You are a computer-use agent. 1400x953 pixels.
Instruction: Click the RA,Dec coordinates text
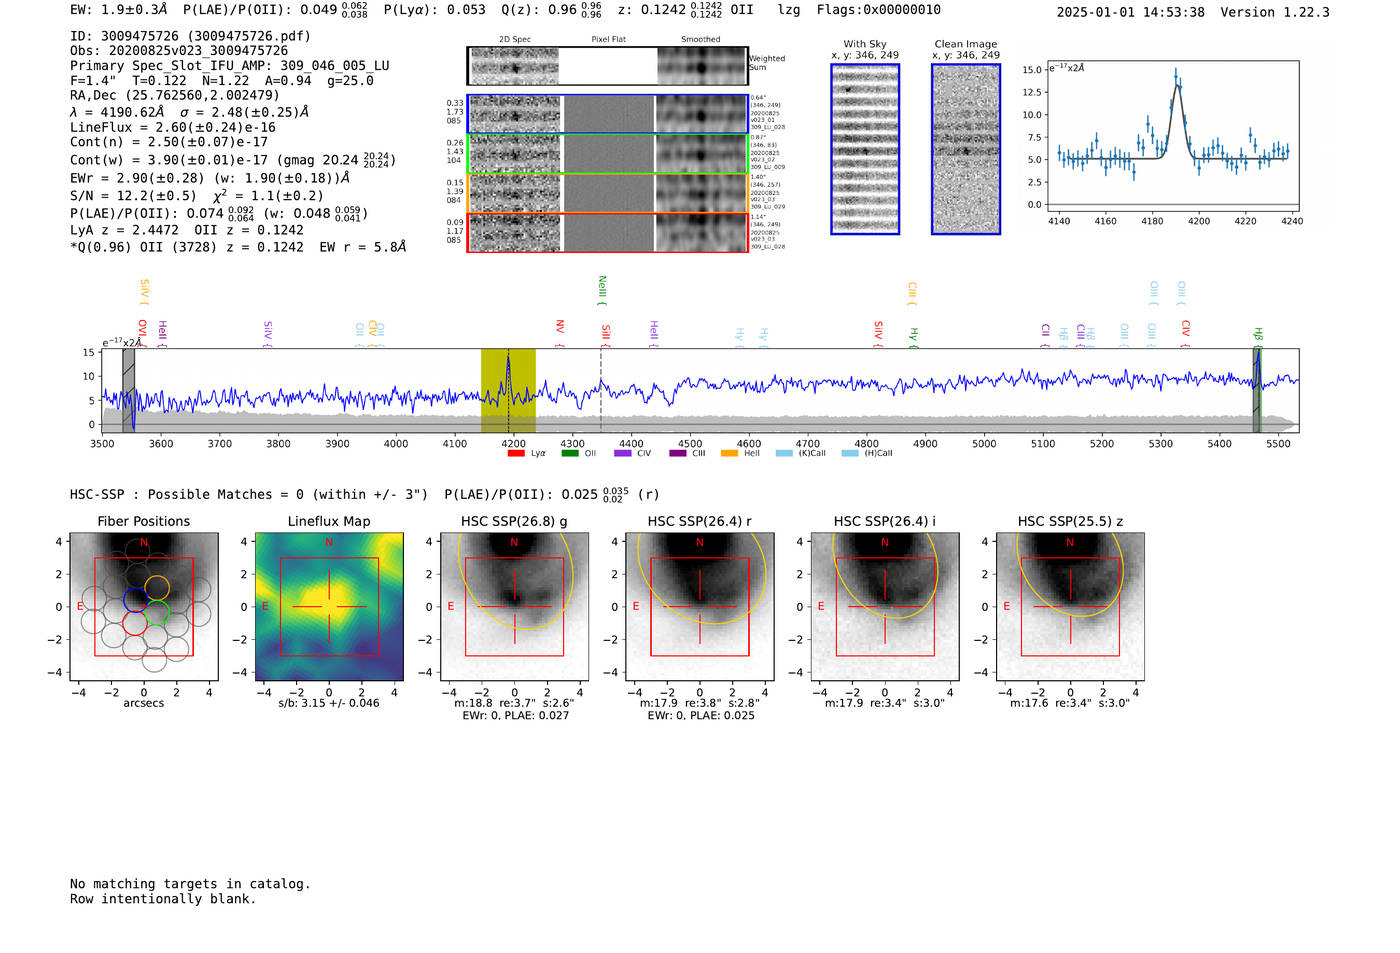coord(175,96)
